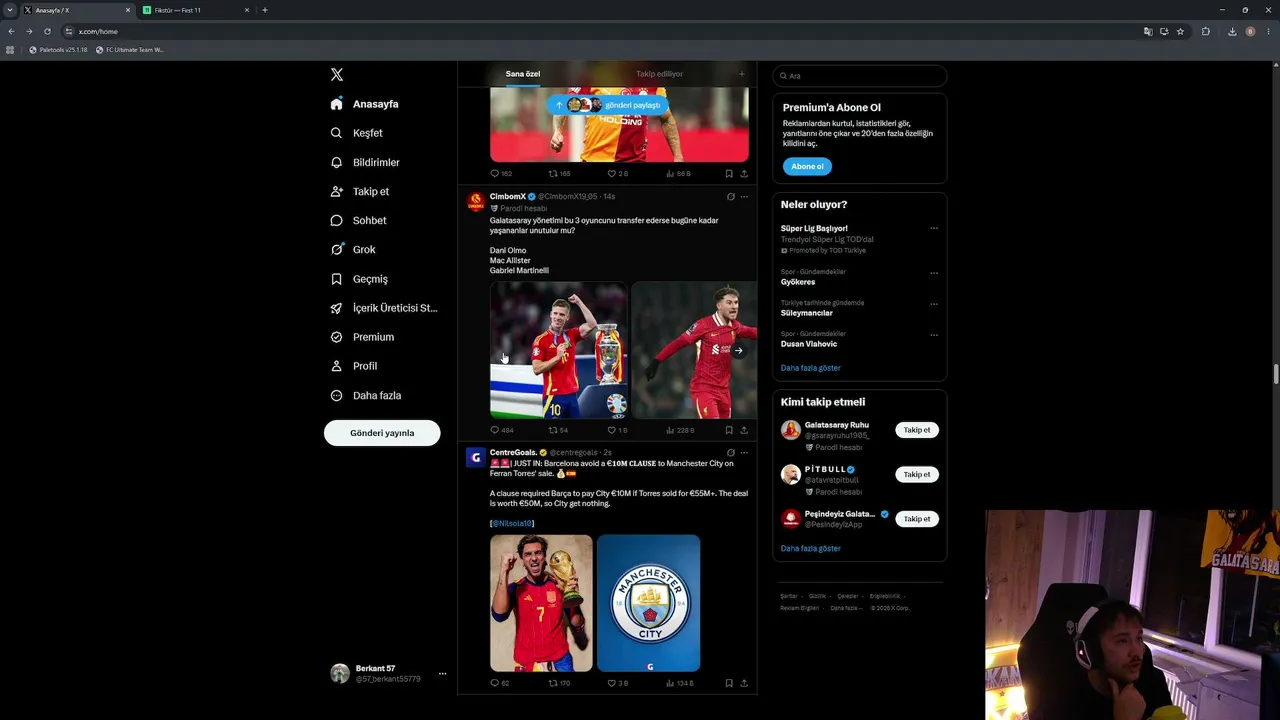The height and width of the screenshot is (720, 1280).
Task: Share the CentreGoals post
Action: (744, 683)
